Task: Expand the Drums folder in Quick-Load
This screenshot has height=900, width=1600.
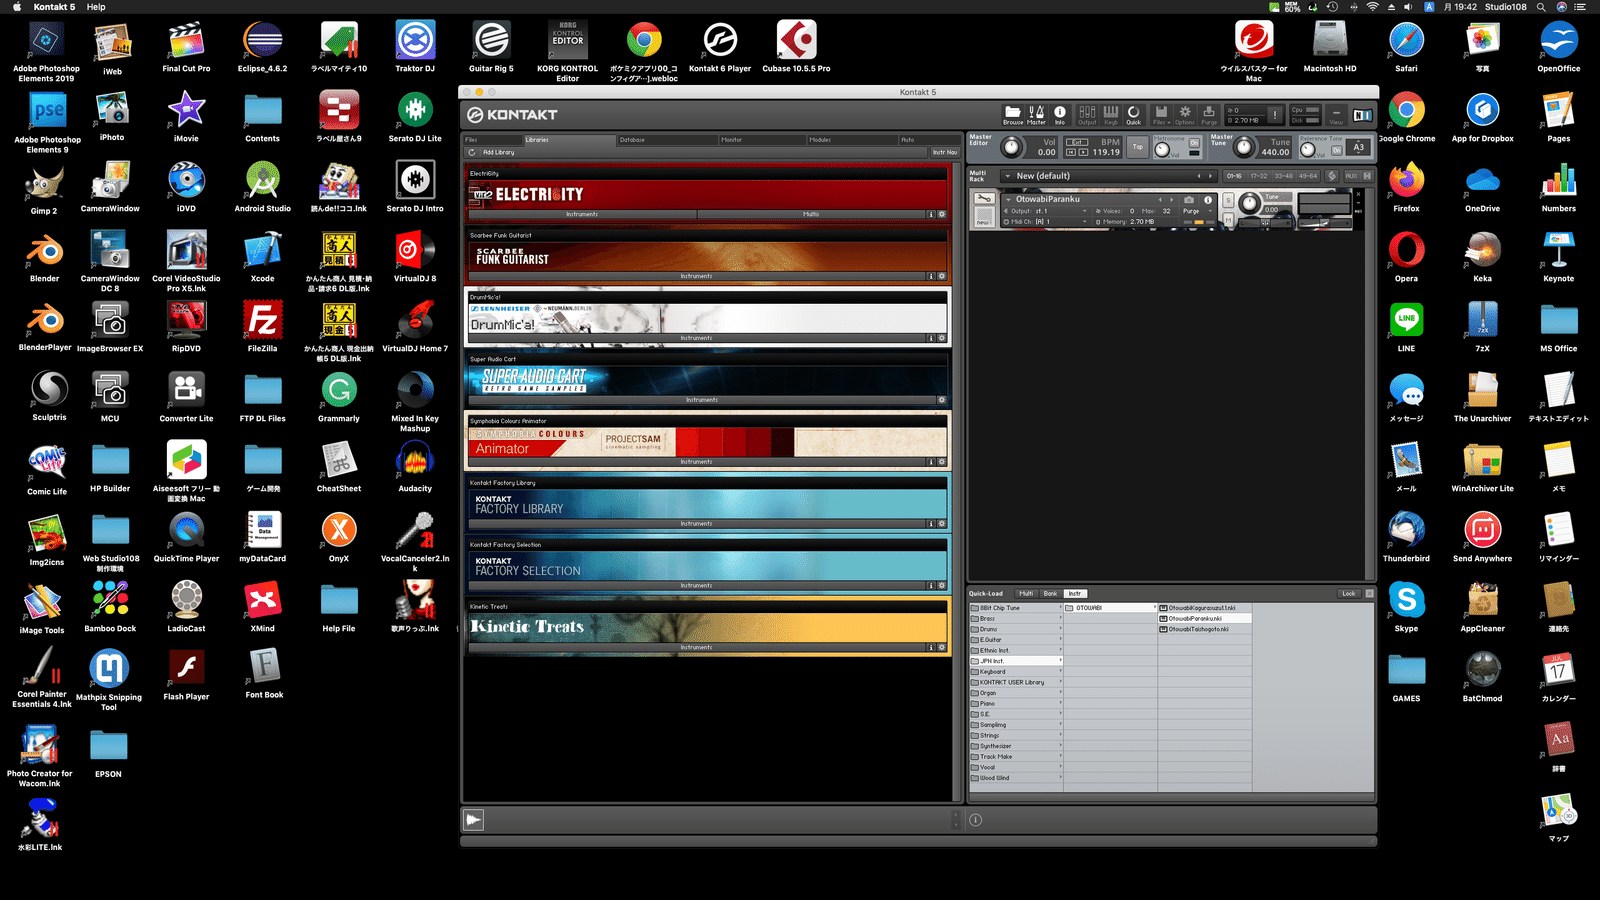Action: click(1015, 629)
